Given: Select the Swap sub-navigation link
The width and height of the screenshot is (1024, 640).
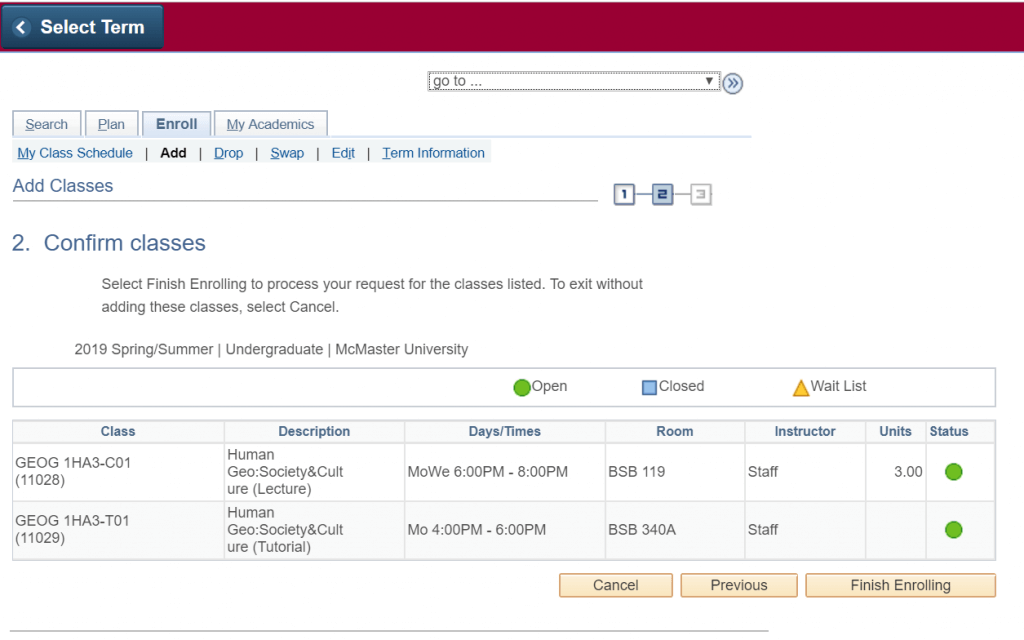Looking at the screenshot, I should tap(287, 153).
